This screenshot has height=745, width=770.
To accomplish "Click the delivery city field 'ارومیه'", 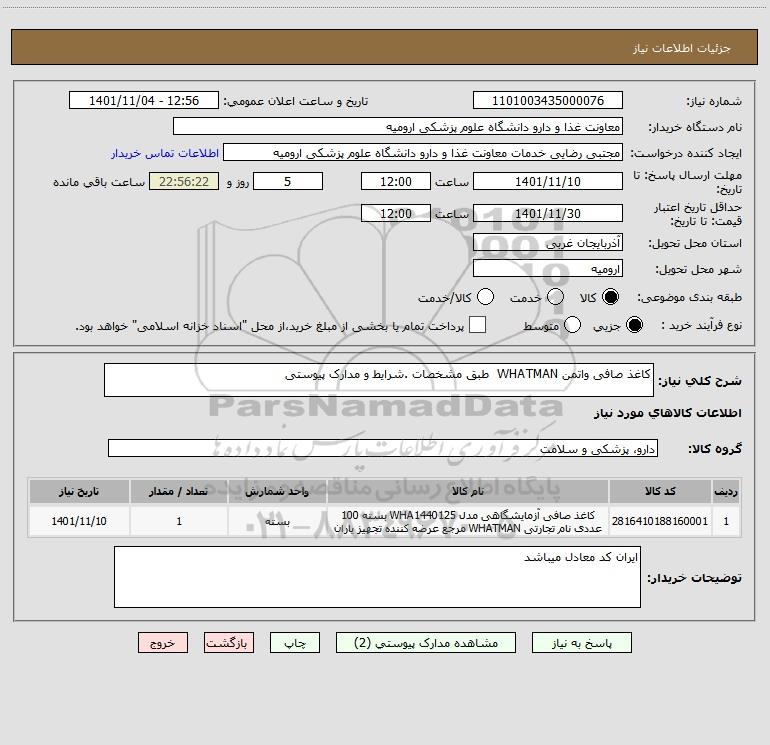I will point(547,269).
